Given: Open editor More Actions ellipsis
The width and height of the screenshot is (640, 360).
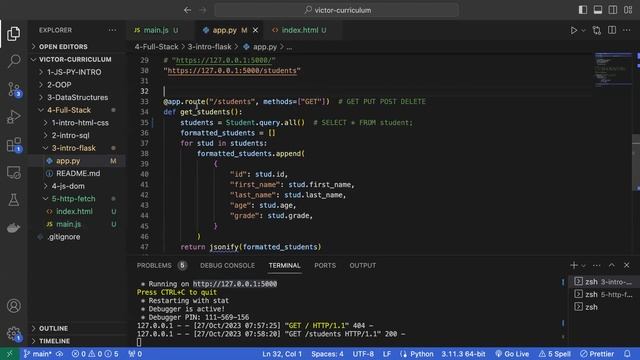Looking at the screenshot, I should coord(627,30).
